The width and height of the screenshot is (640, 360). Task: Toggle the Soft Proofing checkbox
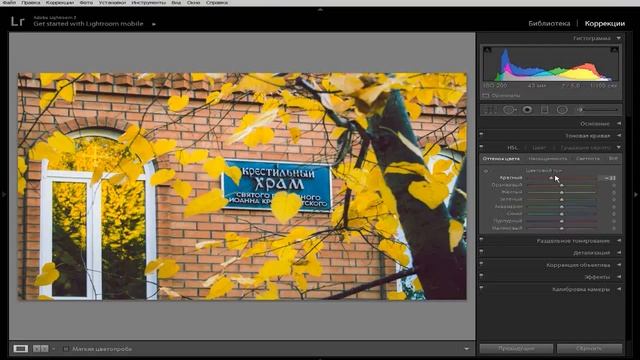(x=66, y=349)
